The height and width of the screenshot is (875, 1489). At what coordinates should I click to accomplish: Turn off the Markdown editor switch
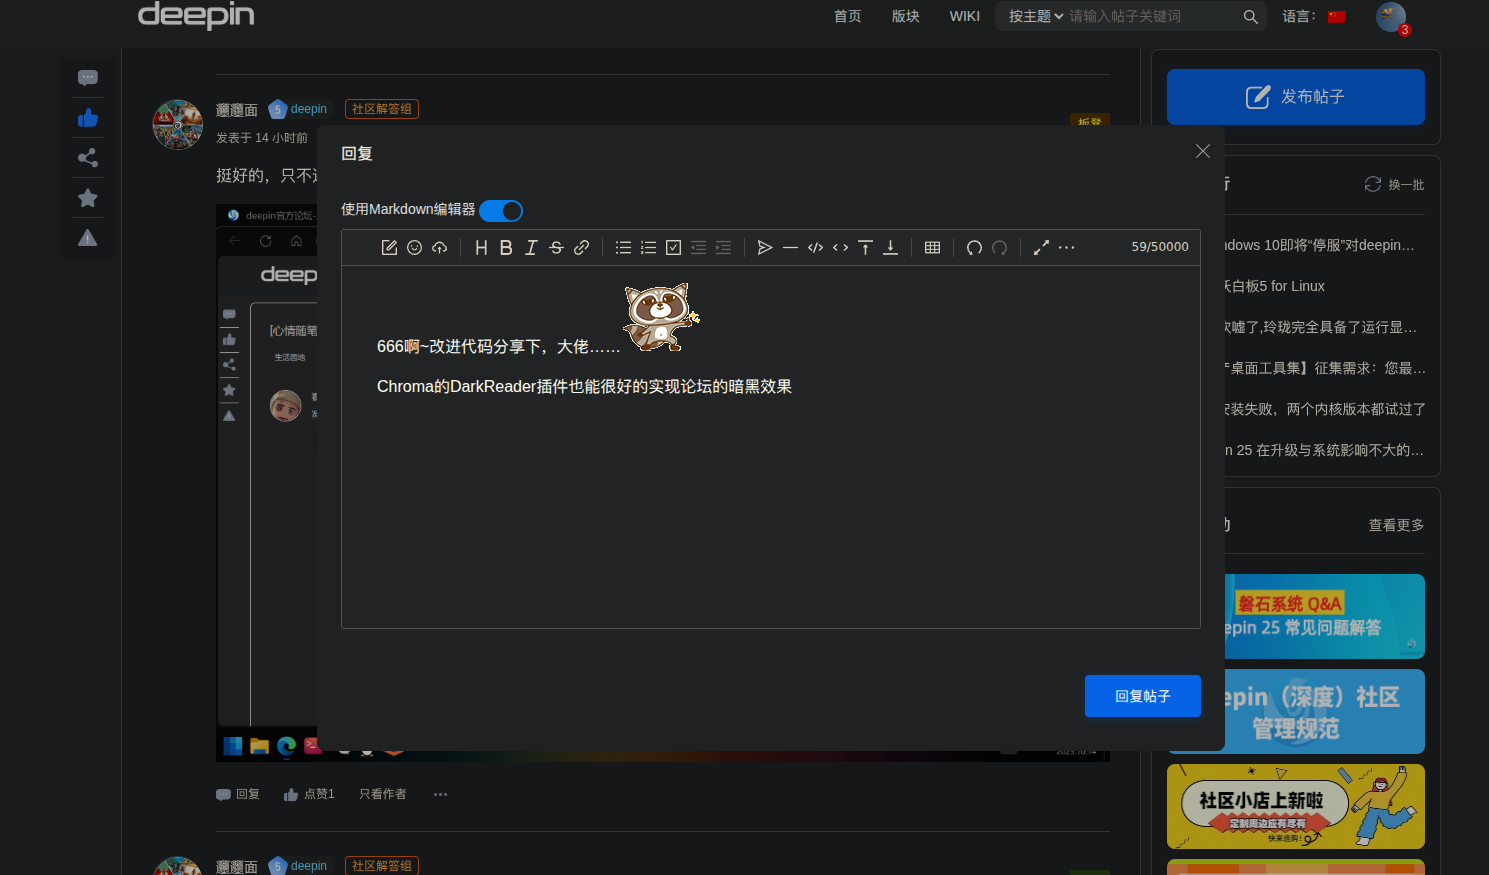coord(501,210)
